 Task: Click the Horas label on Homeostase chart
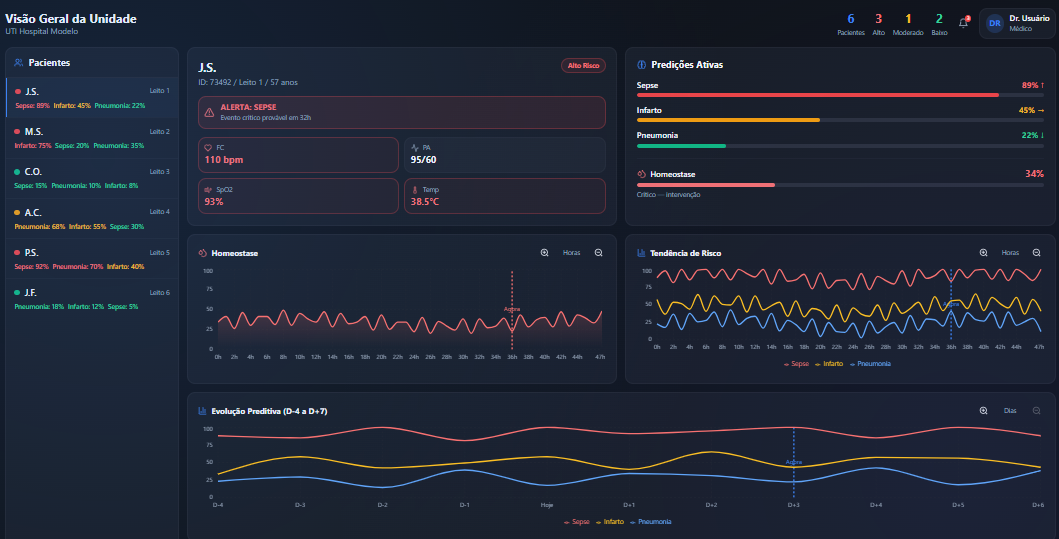point(571,253)
